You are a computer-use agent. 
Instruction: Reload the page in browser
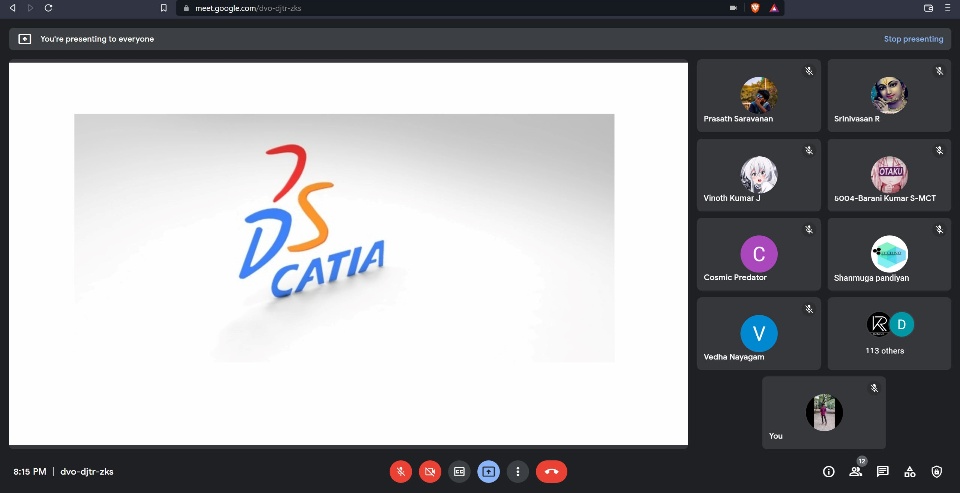[x=48, y=8]
